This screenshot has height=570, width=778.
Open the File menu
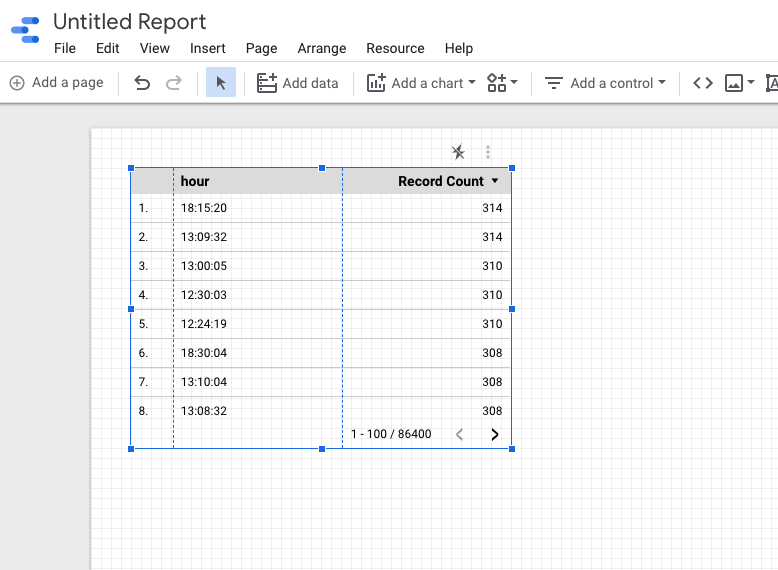tap(65, 48)
